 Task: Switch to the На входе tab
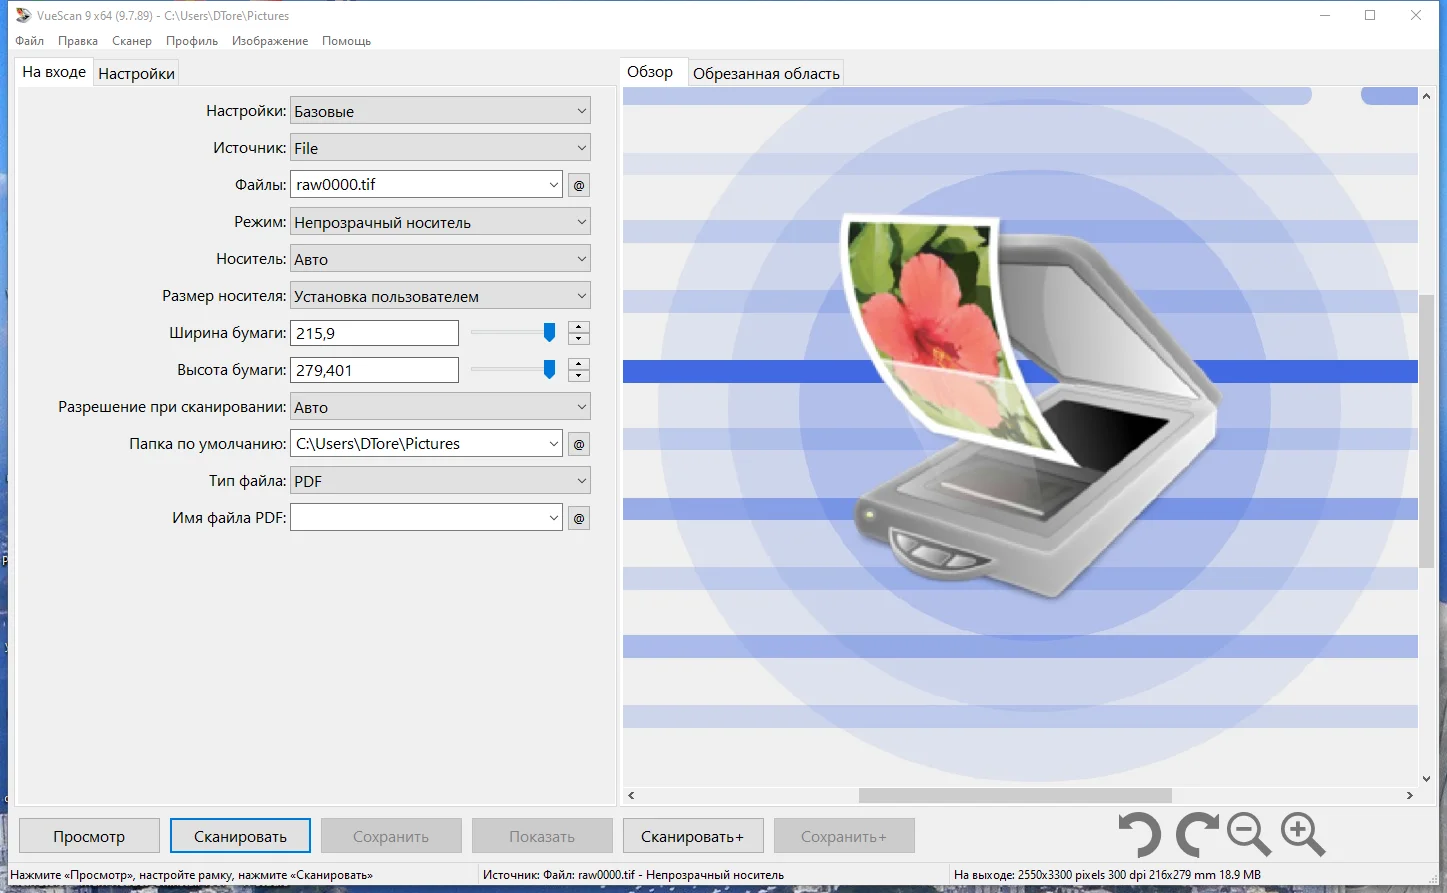pyautogui.click(x=54, y=72)
